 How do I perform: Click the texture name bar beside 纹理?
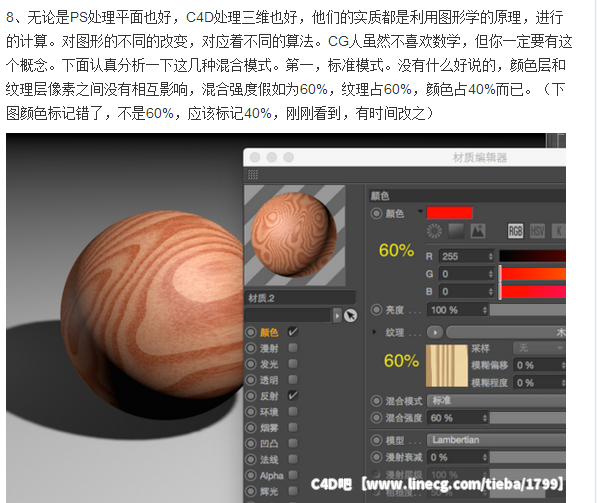[x=506, y=332]
